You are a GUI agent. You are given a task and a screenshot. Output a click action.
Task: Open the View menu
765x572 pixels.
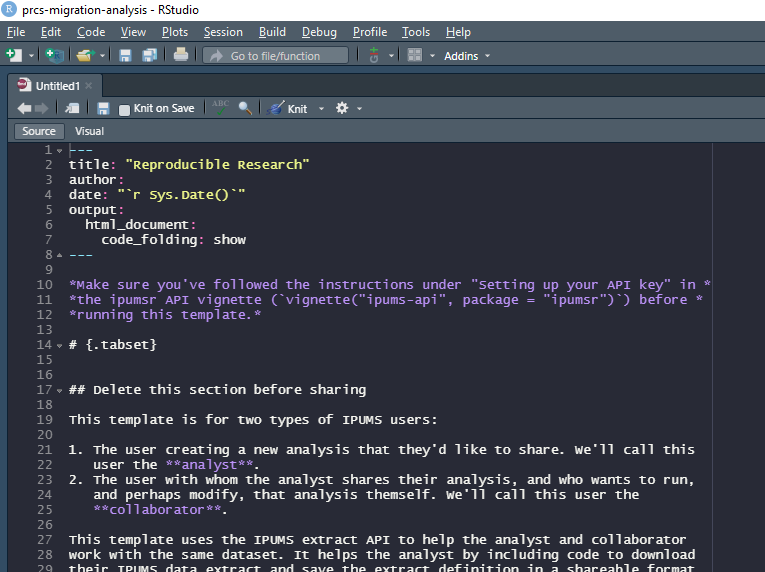[x=133, y=32]
